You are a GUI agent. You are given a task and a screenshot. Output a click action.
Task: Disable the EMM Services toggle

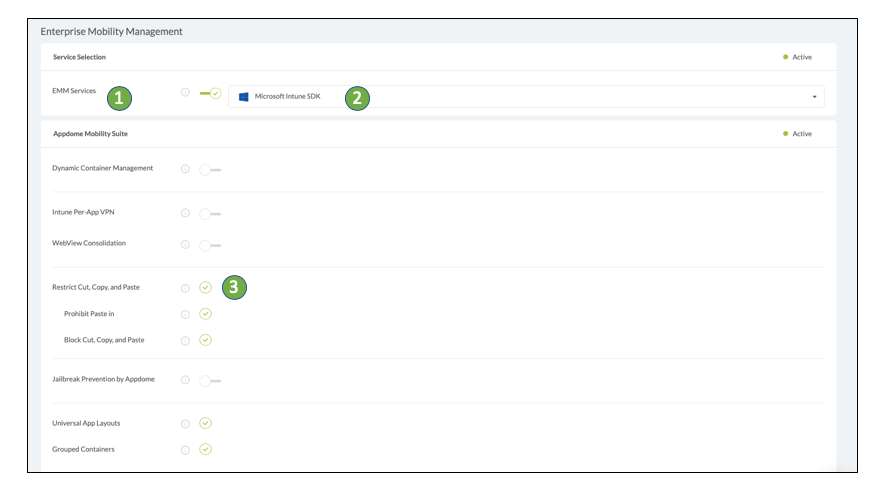(211, 93)
